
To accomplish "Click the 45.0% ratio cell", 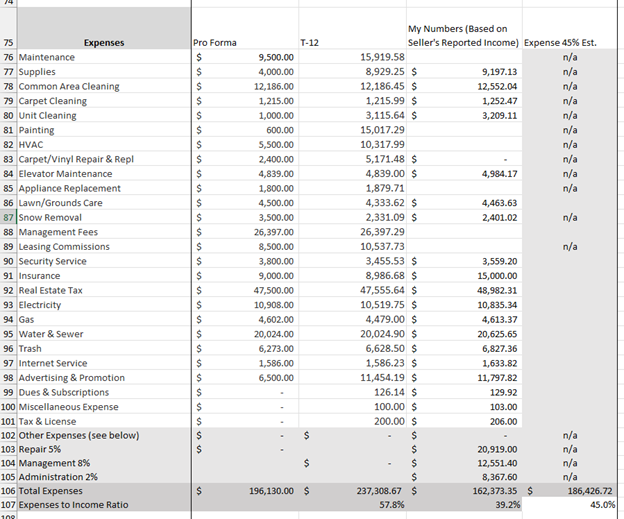I will pos(570,505).
